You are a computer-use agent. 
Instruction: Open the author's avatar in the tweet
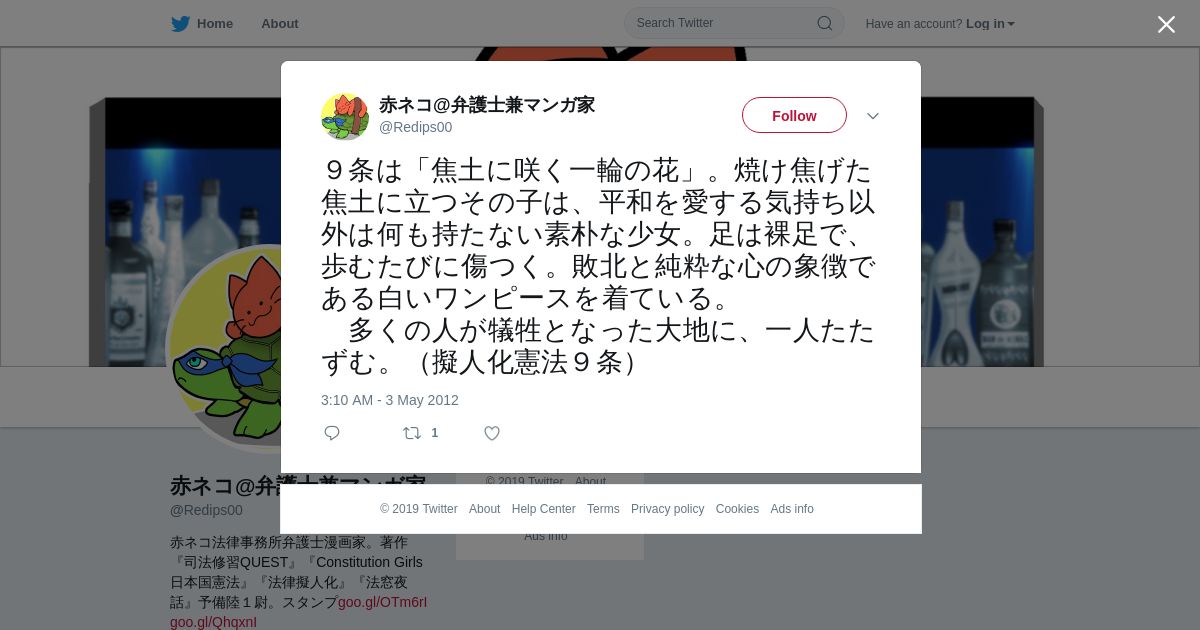[x=345, y=116]
